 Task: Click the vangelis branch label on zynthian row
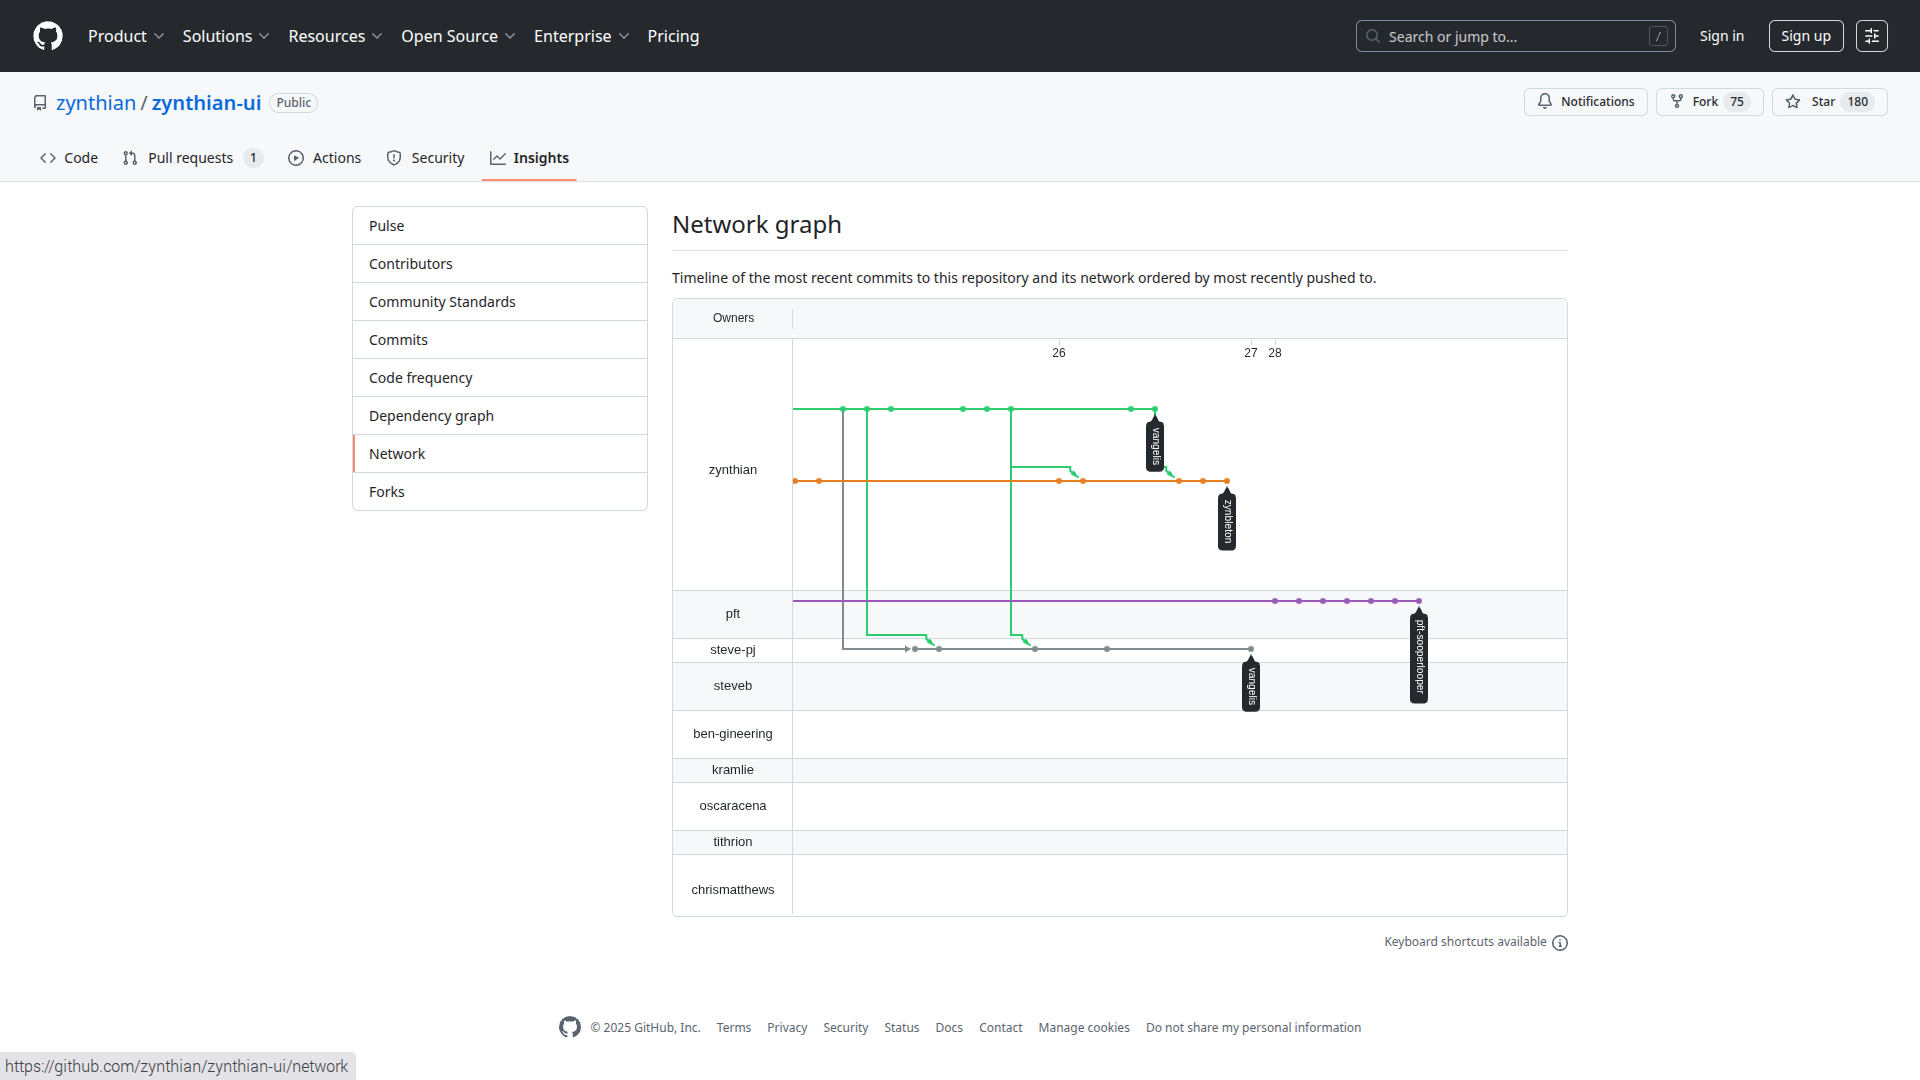1155,446
